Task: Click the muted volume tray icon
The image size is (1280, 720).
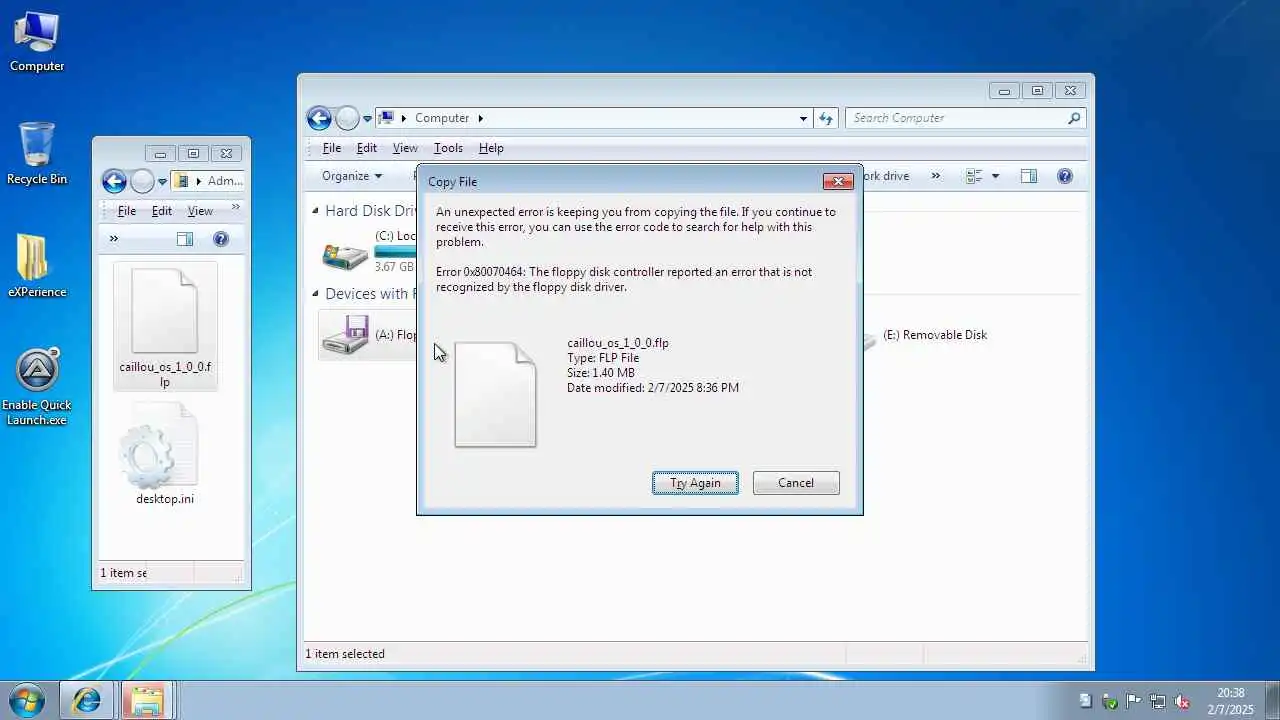Action: [1182, 701]
